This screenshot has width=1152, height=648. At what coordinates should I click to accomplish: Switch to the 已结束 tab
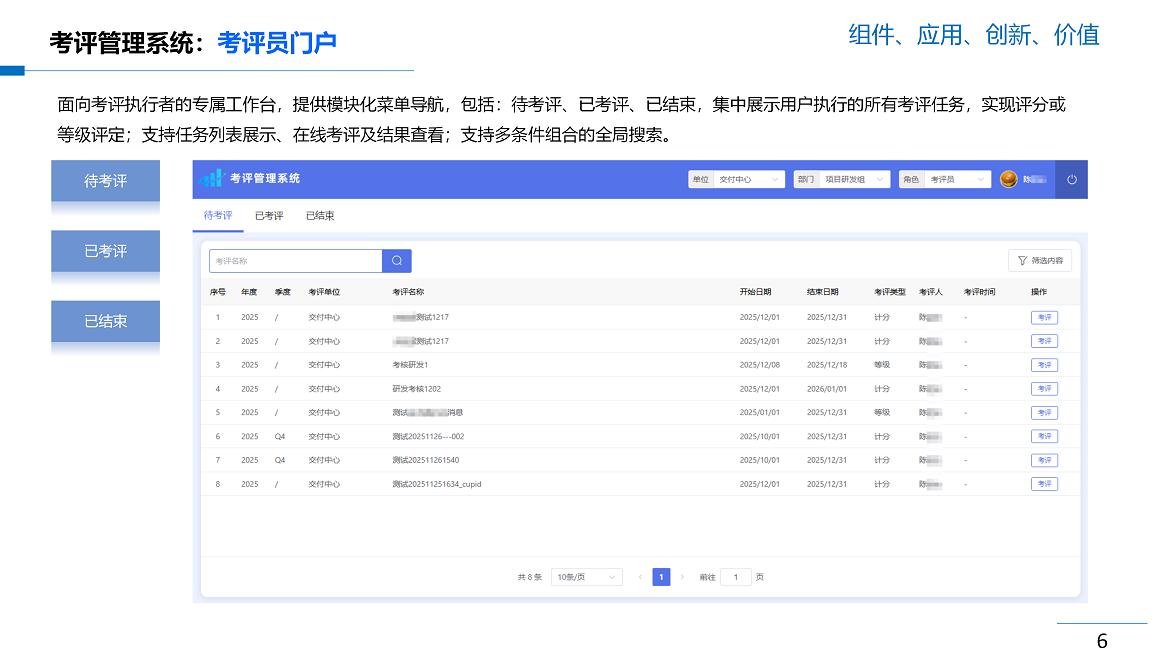(320, 216)
